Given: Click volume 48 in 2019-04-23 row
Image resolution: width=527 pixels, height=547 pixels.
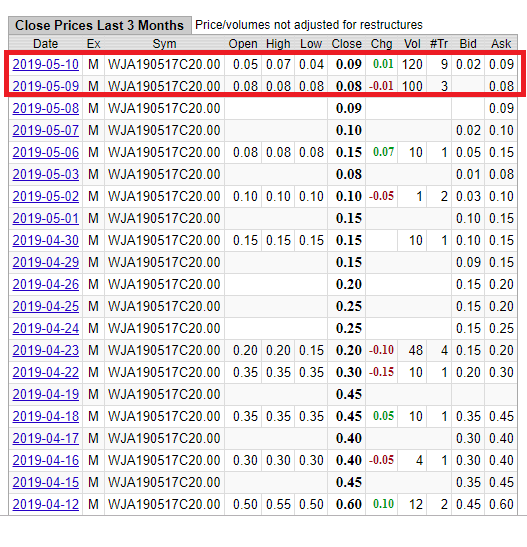Looking at the screenshot, I should [416, 350].
